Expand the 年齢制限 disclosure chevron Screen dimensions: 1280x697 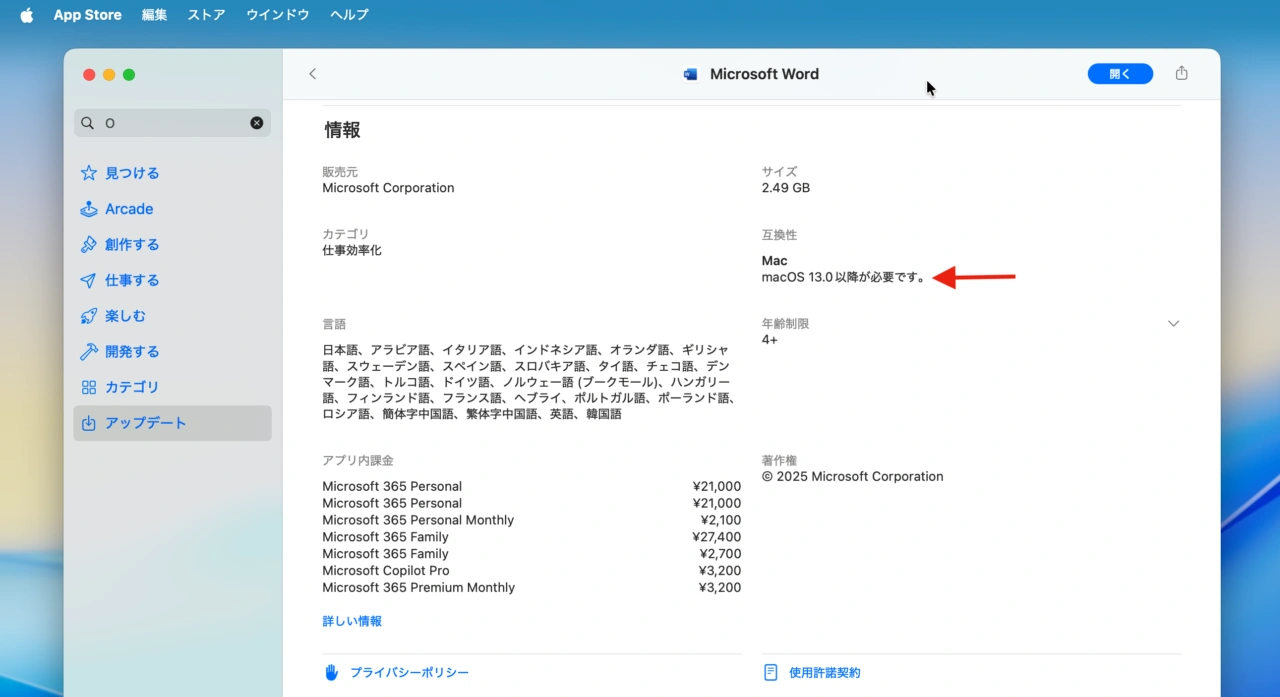click(1172, 323)
